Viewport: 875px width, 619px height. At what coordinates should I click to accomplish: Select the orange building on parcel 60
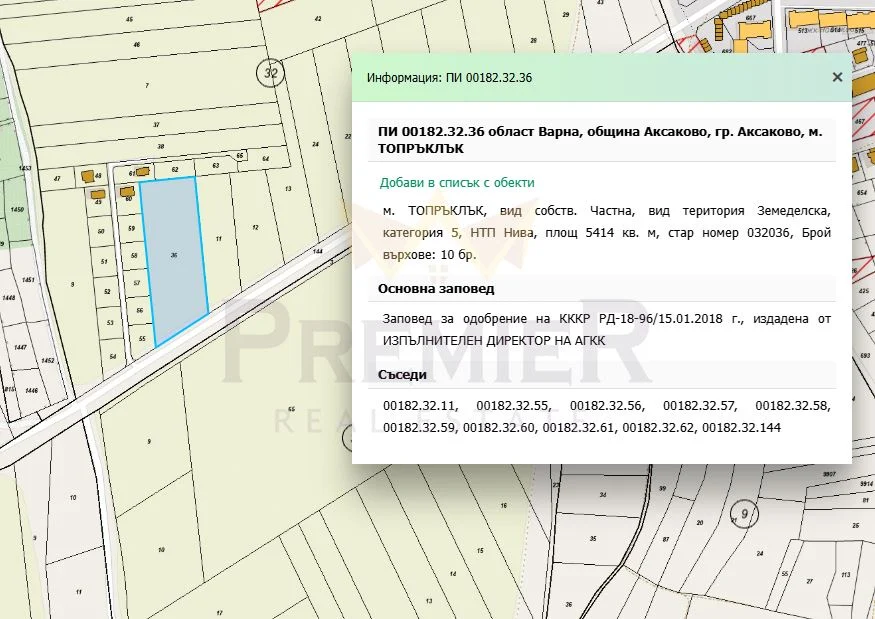click(127, 190)
